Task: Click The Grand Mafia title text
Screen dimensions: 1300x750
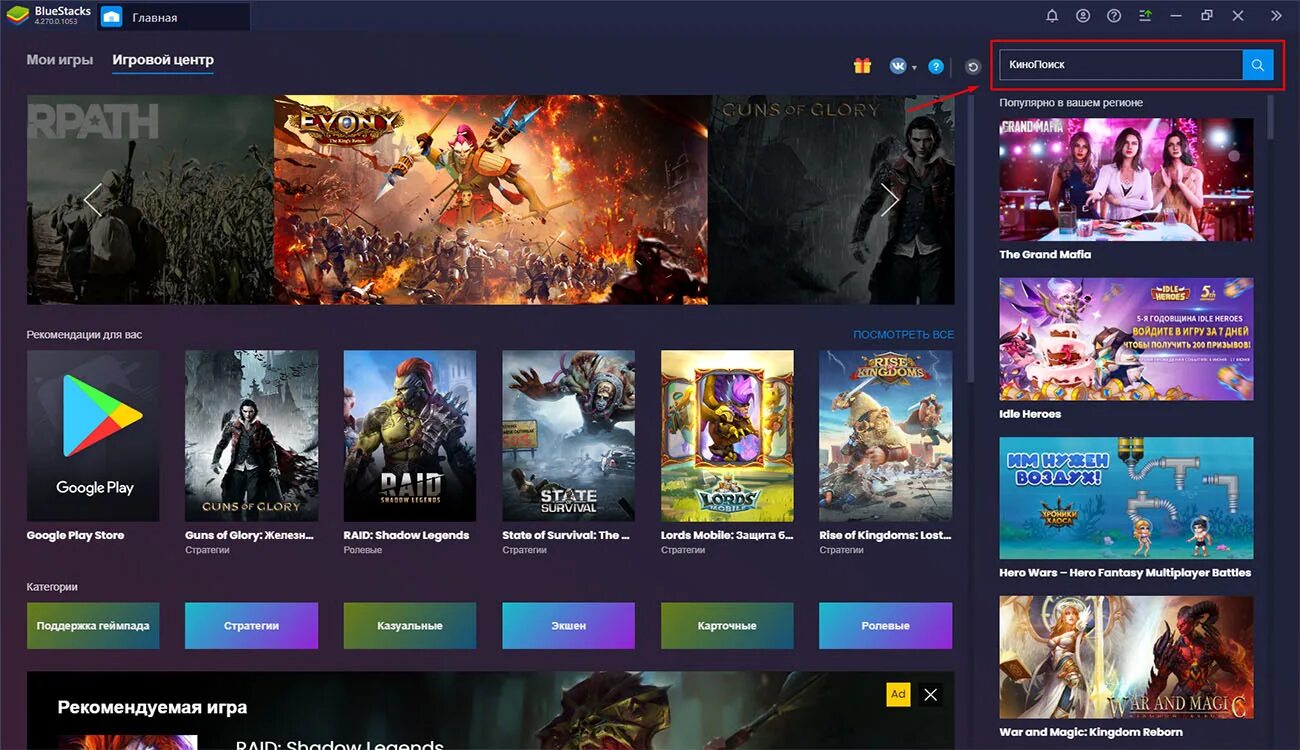Action: 1045,255
